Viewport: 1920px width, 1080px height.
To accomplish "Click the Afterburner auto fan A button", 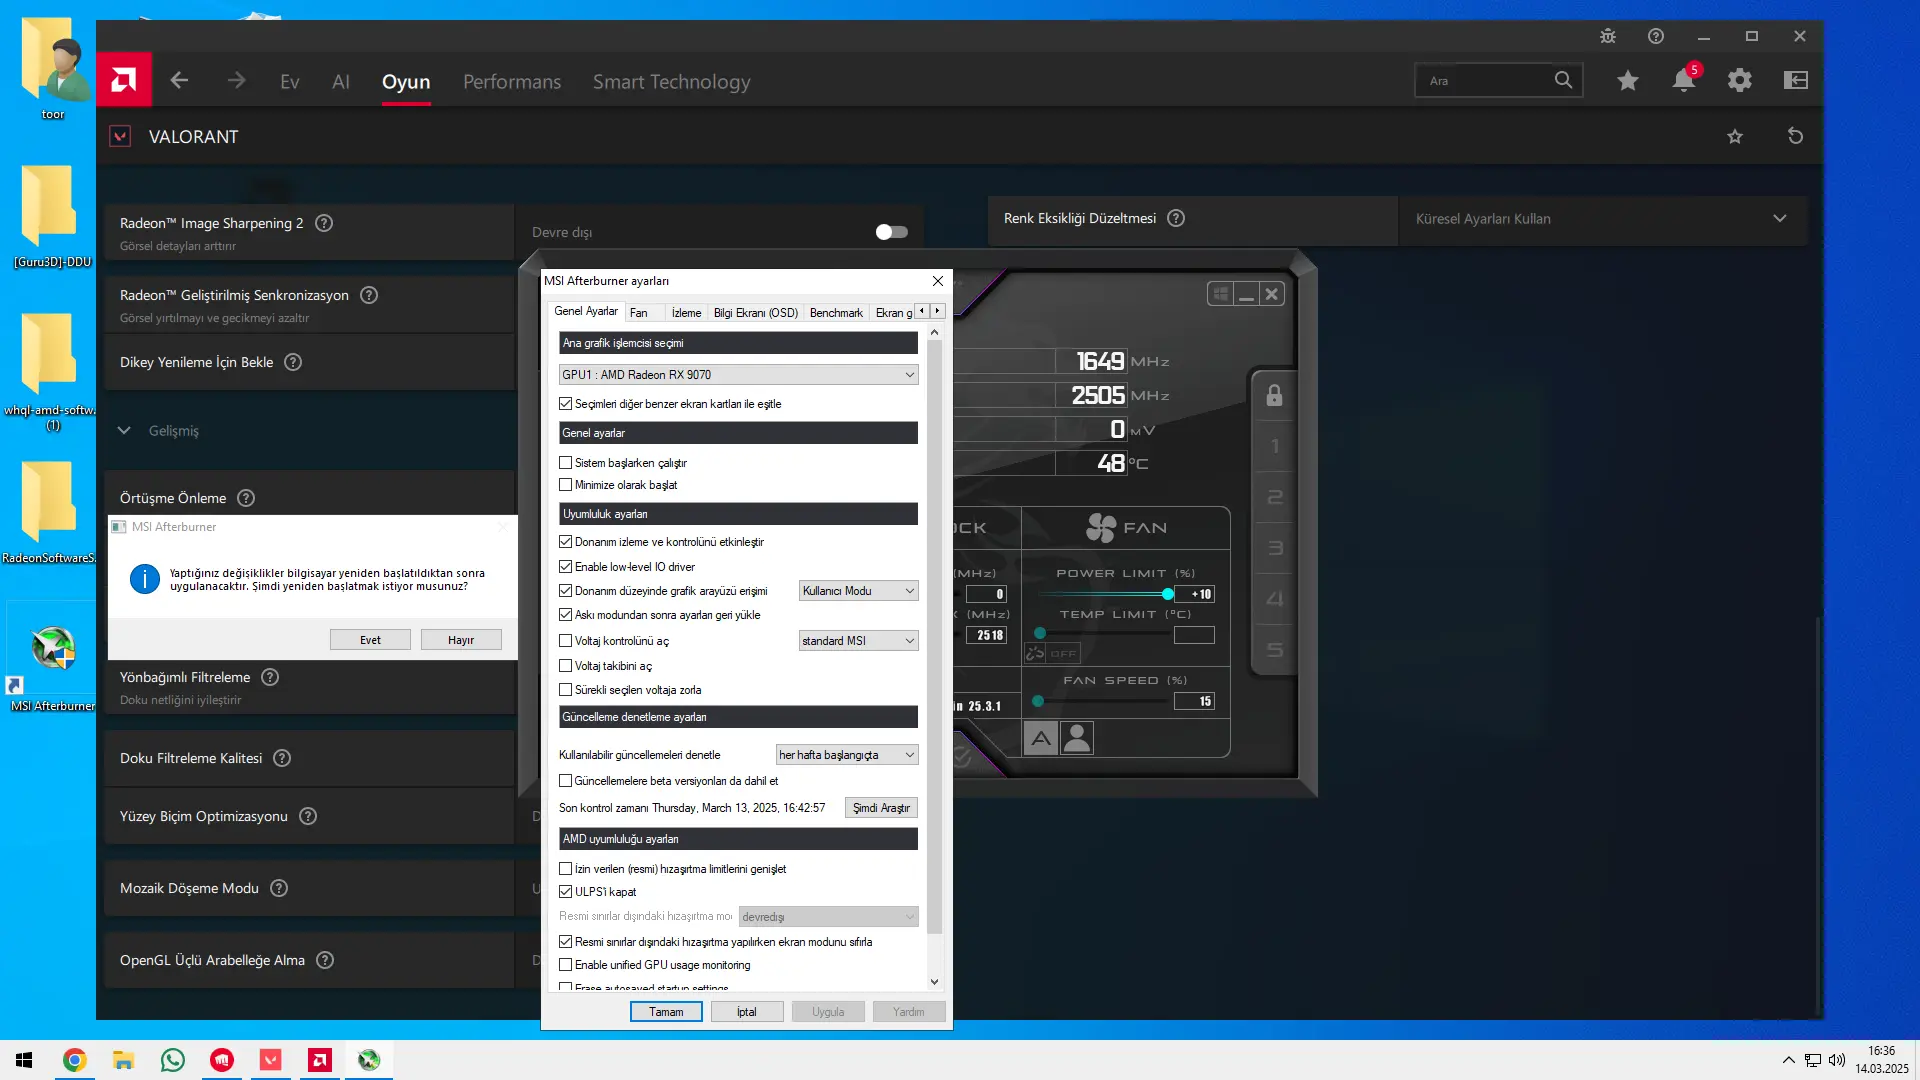I will click(1041, 738).
